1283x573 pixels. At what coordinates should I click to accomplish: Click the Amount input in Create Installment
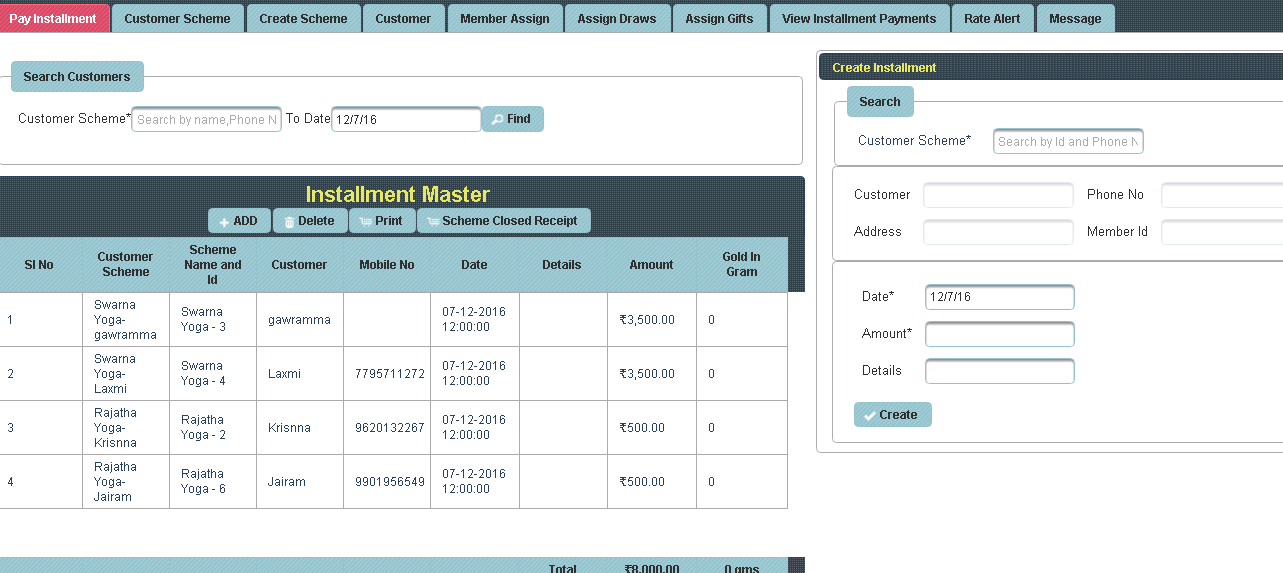[999, 334]
